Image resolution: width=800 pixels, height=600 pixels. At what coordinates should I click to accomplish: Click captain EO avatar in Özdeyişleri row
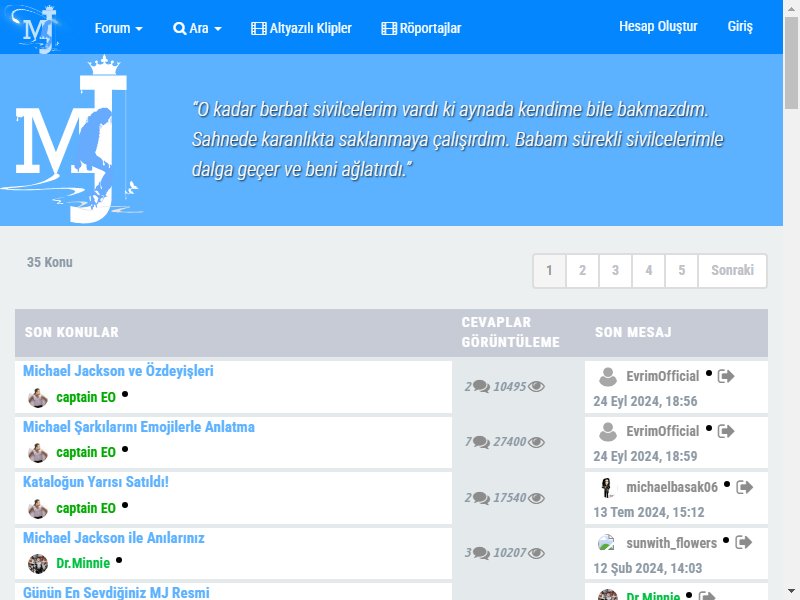click(38, 398)
